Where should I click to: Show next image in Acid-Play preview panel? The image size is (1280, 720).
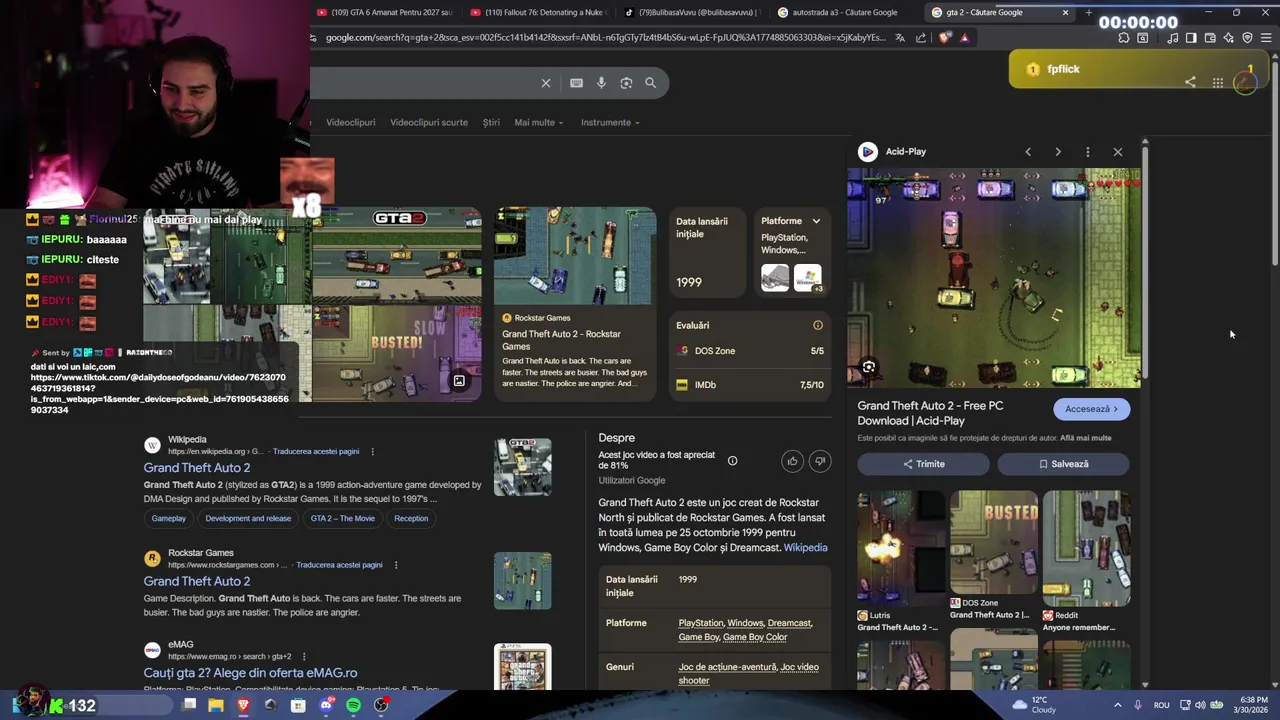1058,152
